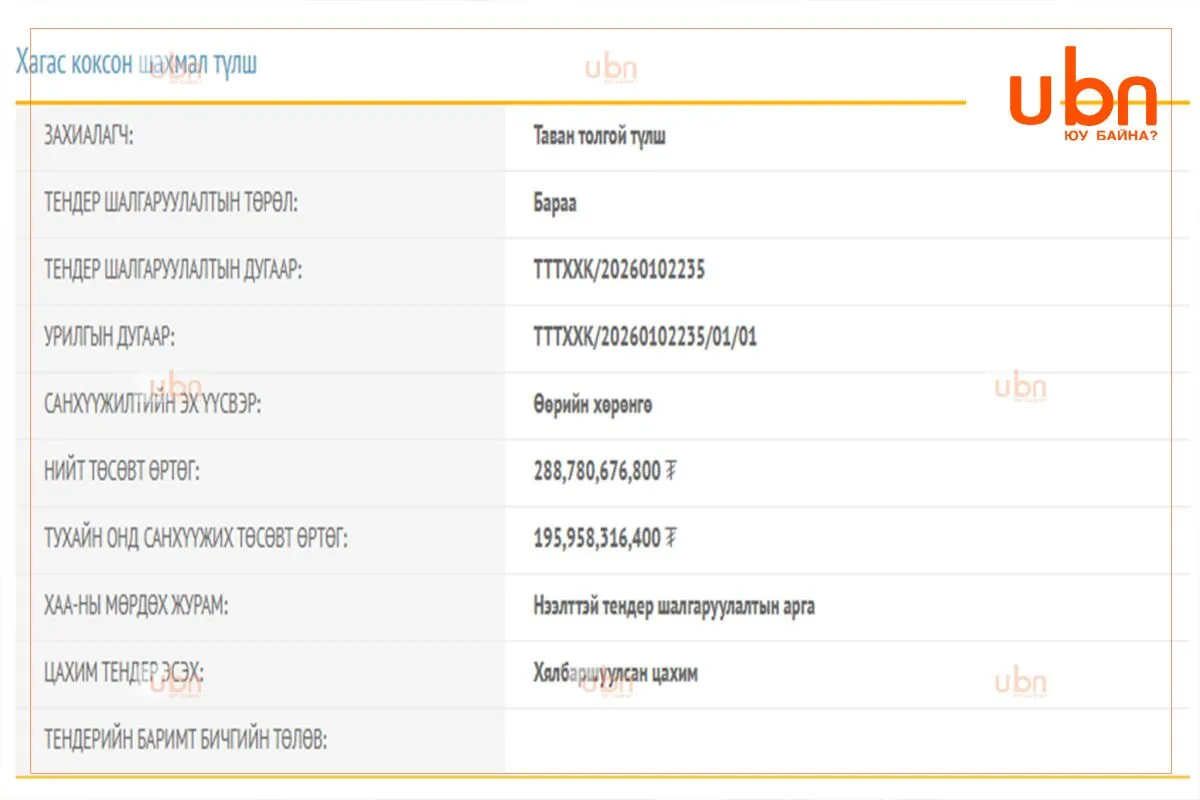Click the ubn watermark at bottom right
The width and height of the screenshot is (1200, 800).
[x=1020, y=682]
